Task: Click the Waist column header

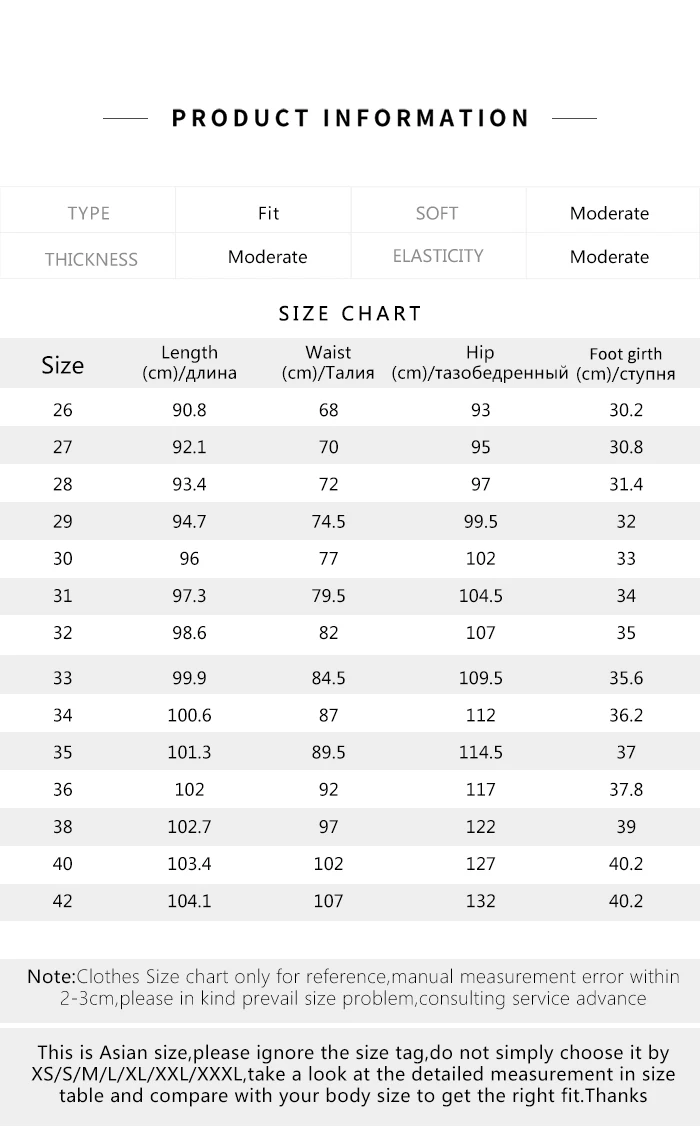Action: click(x=328, y=363)
